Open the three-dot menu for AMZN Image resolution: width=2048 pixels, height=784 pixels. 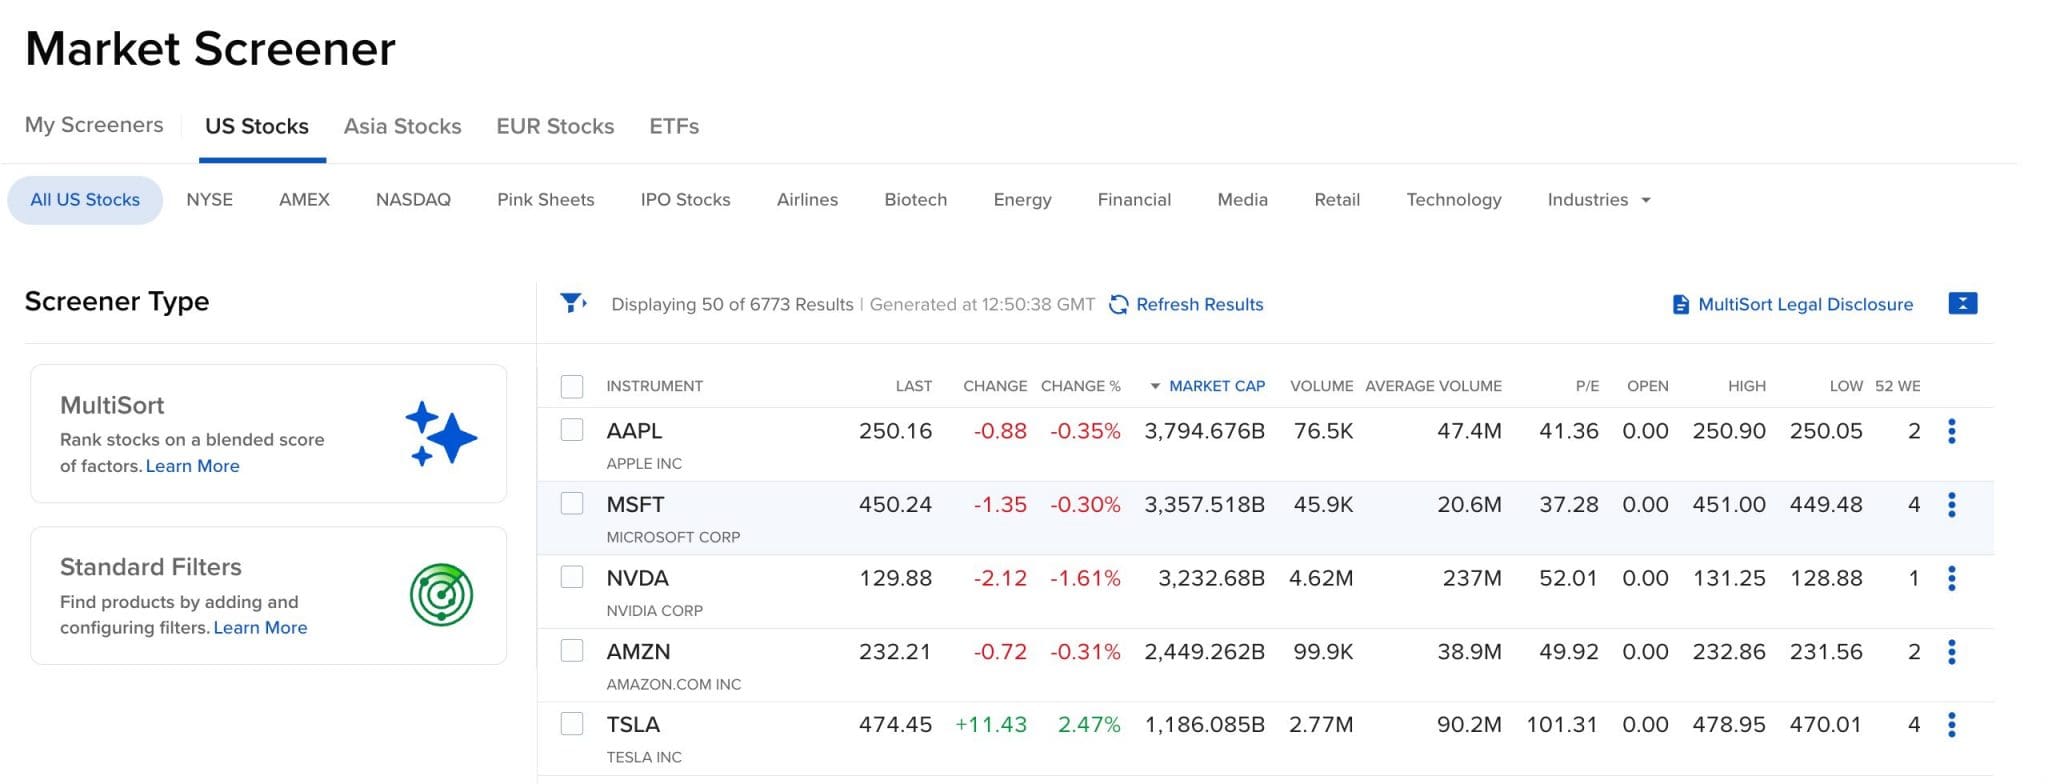click(x=1952, y=652)
